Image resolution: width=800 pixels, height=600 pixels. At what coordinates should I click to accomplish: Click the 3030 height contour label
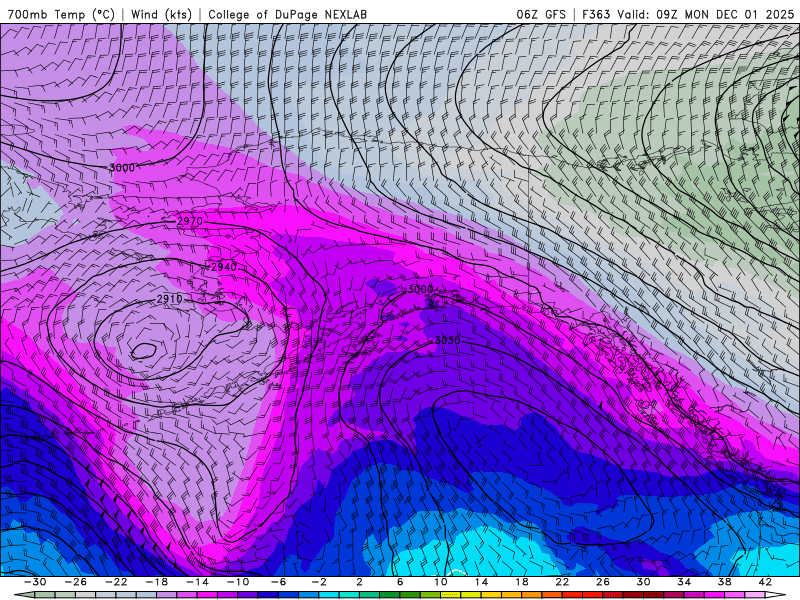[x=447, y=340]
